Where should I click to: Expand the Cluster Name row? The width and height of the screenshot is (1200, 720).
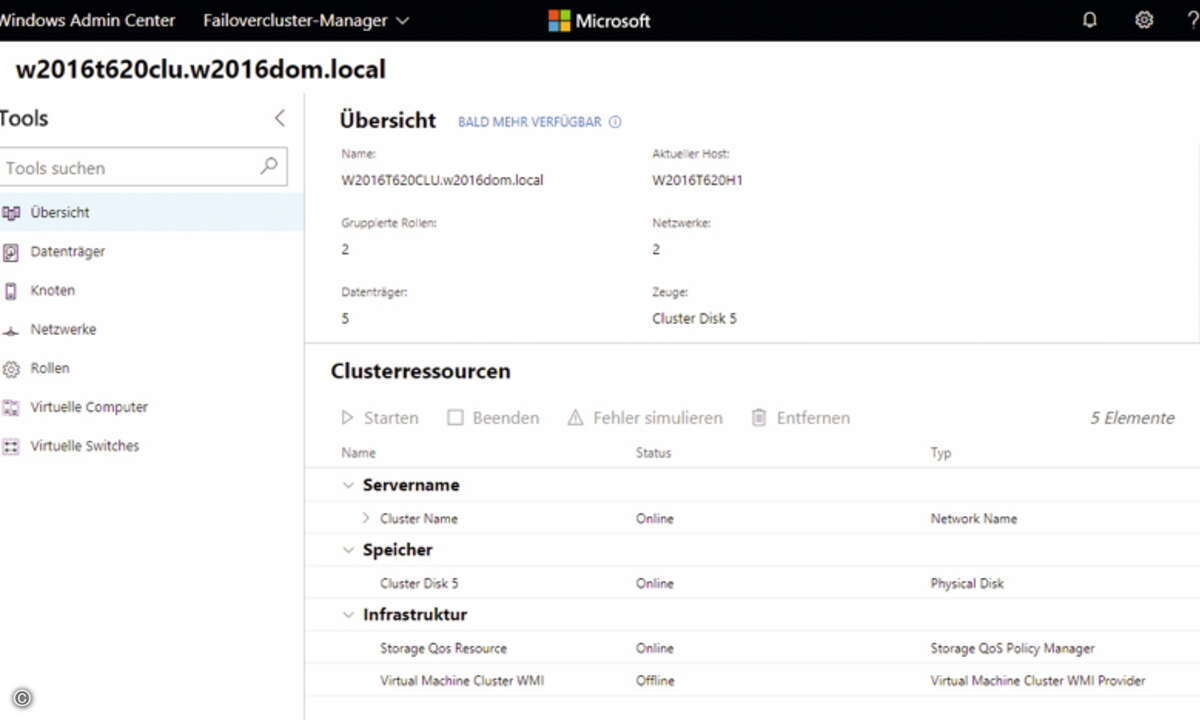pyautogui.click(x=365, y=518)
